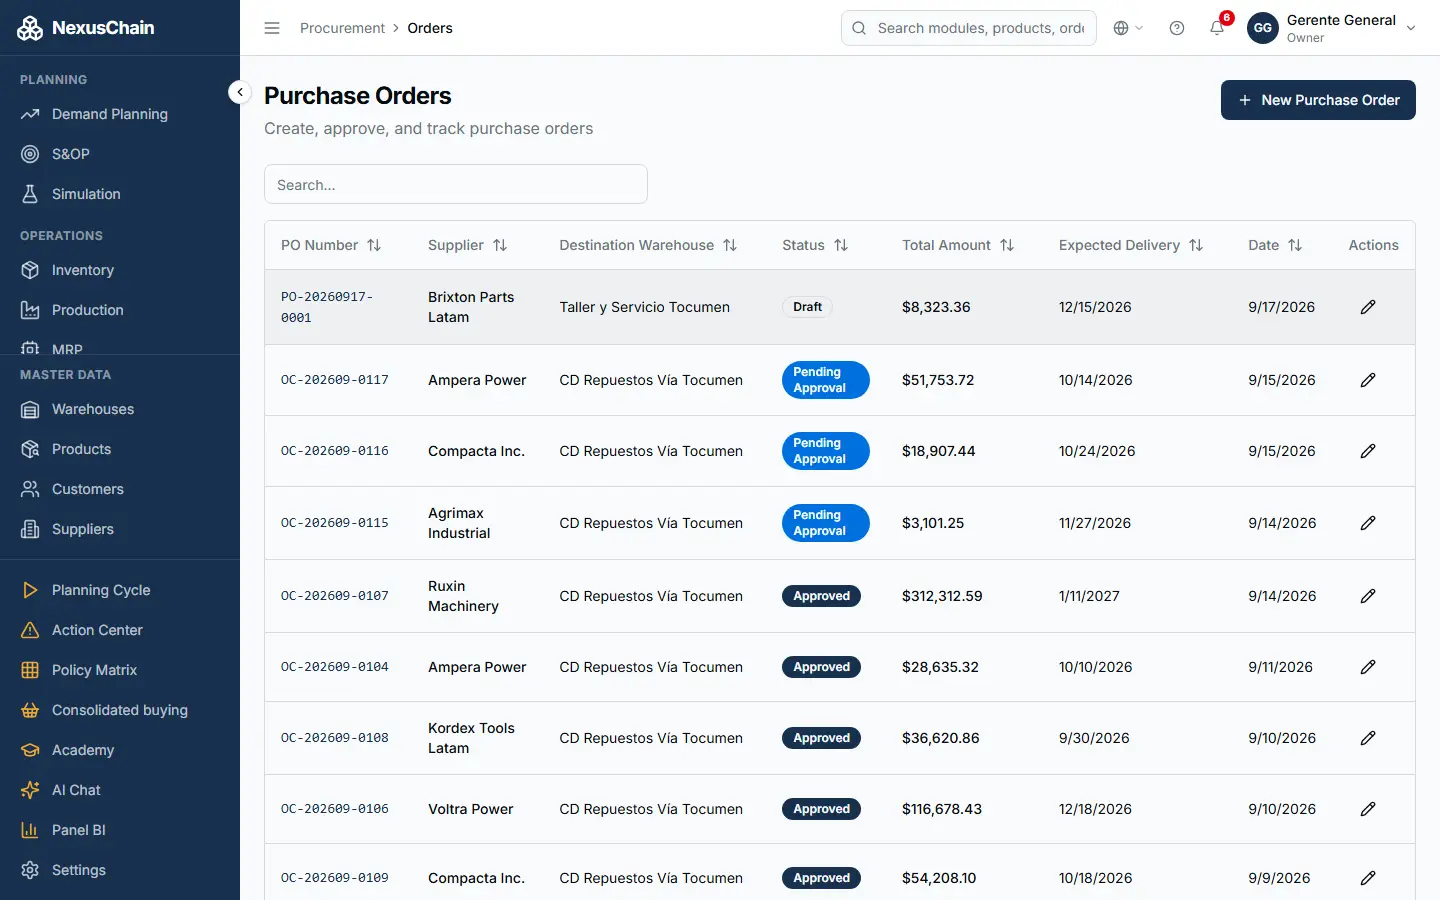Open the S&OP module
The image size is (1440, 900).
[71, 154]
